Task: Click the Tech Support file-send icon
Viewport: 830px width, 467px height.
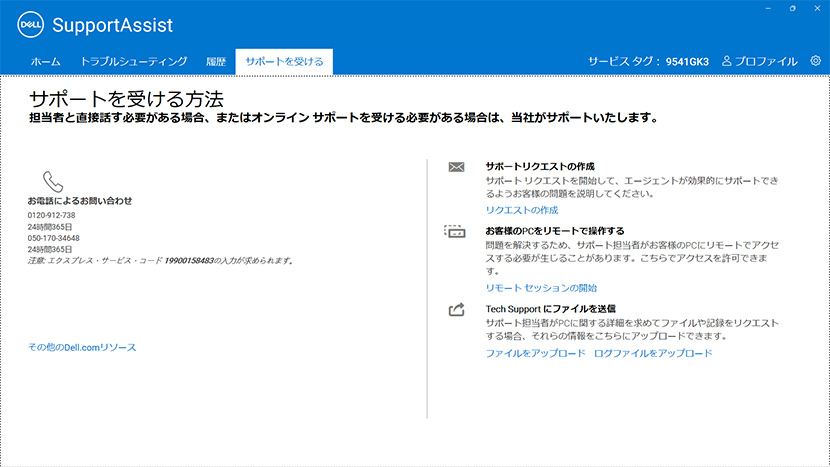Action: click(x=456, y=309)
